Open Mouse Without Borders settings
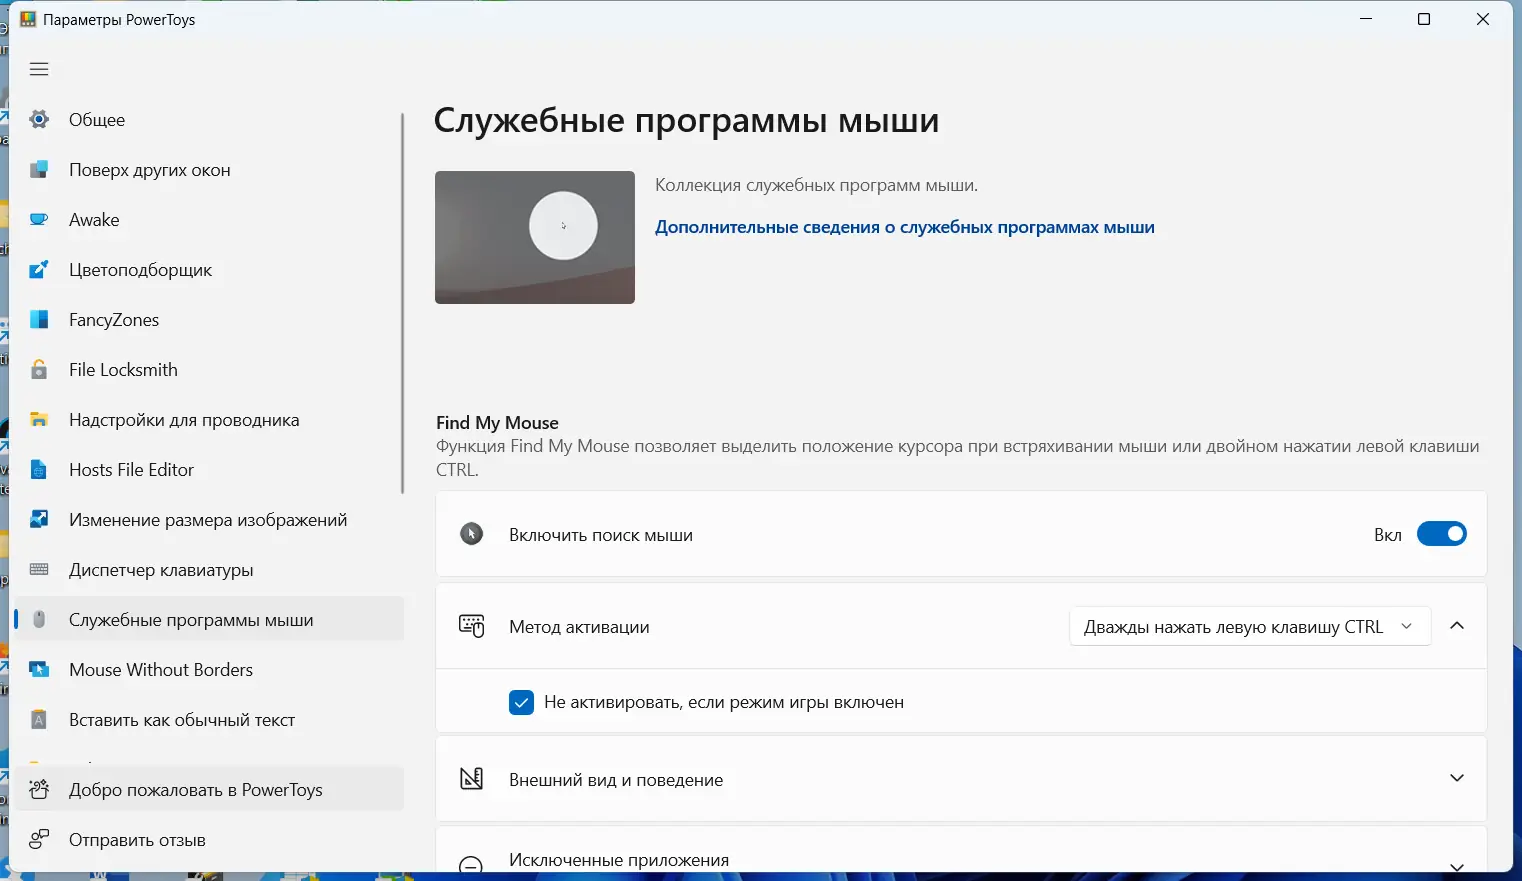Viewport: 1522px width, 881px height. click(x=209, y=670)
